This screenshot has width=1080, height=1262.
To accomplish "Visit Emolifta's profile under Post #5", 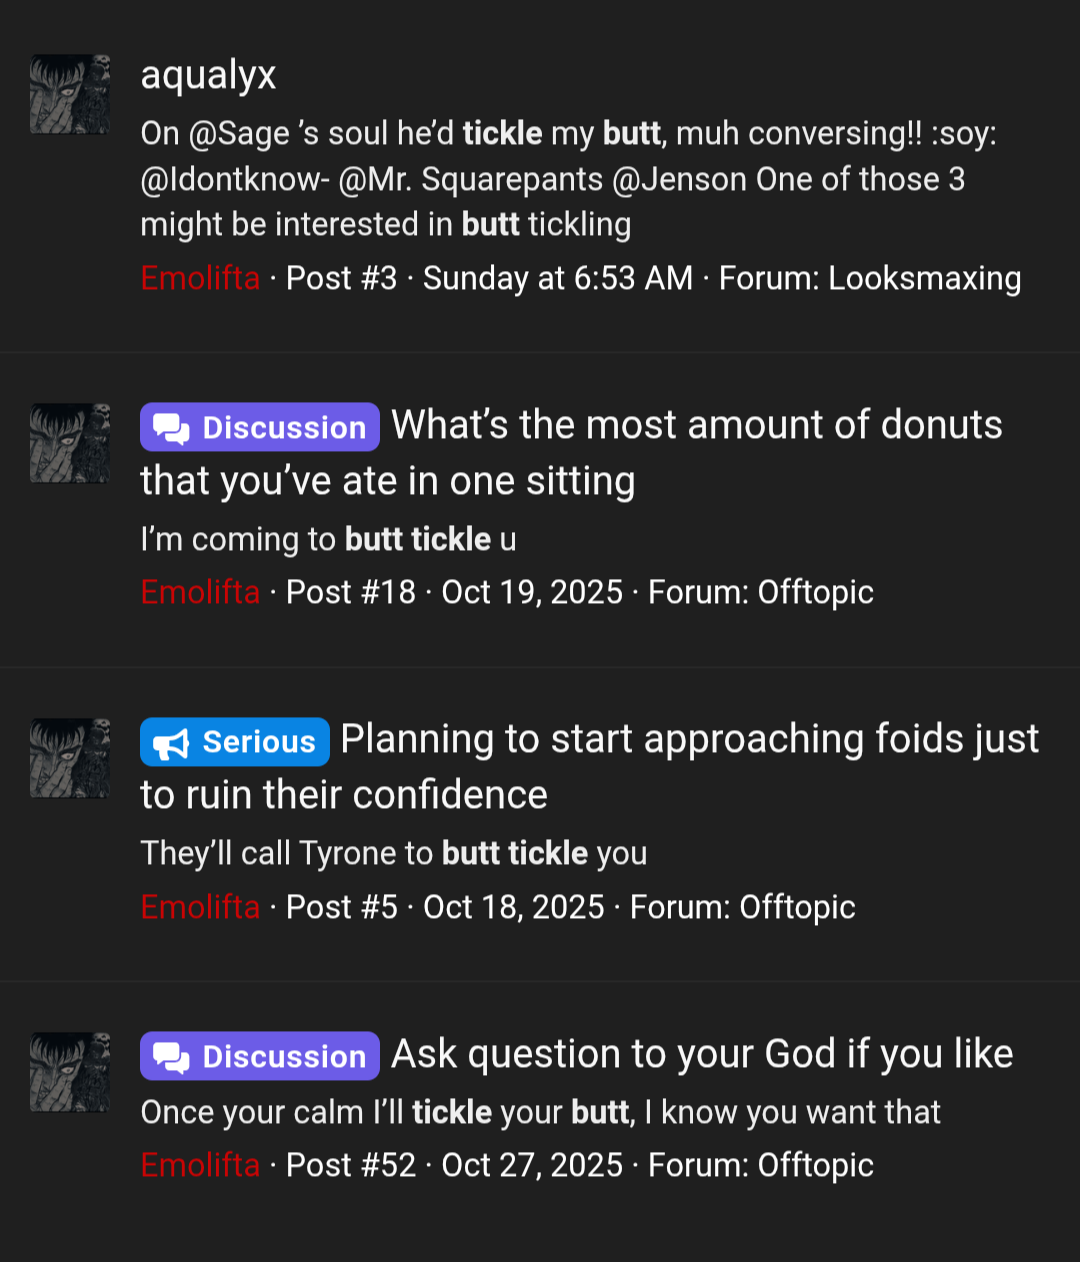I will 200,907.
